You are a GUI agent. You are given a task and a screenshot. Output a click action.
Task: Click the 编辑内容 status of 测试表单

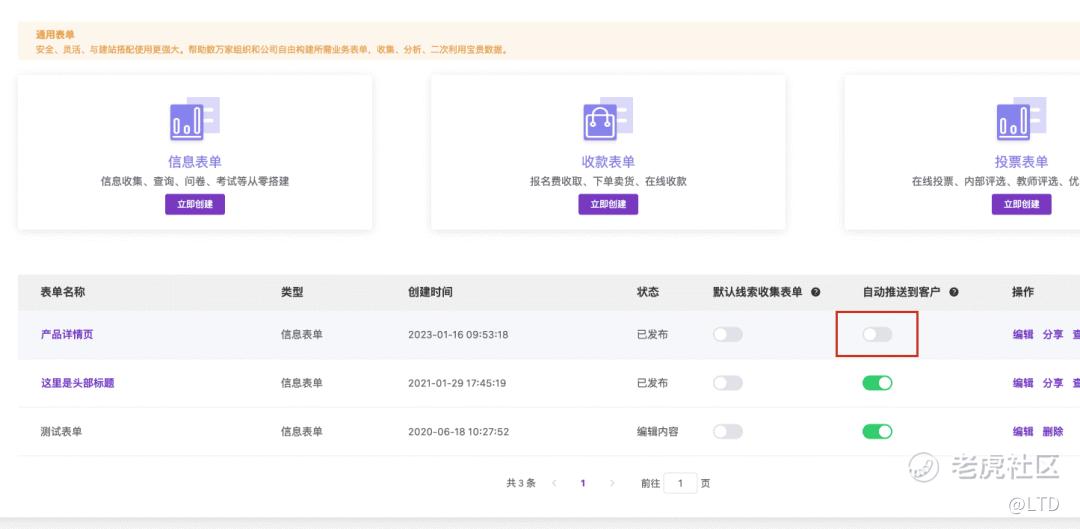pos(658,432)
